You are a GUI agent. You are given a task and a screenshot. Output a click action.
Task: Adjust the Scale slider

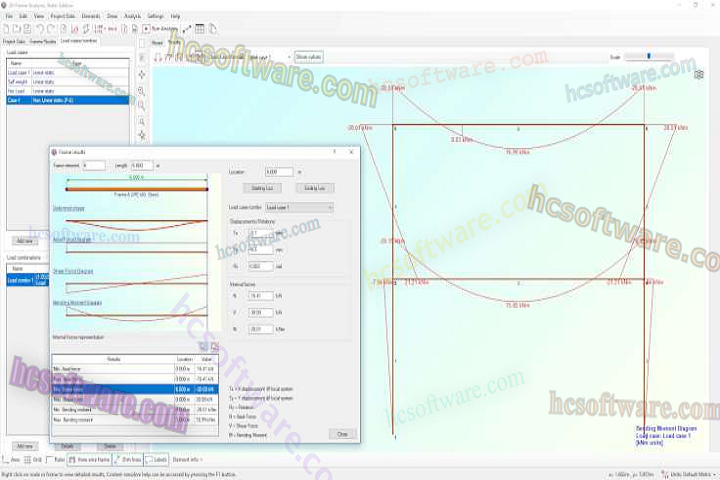tap(648, 56)
